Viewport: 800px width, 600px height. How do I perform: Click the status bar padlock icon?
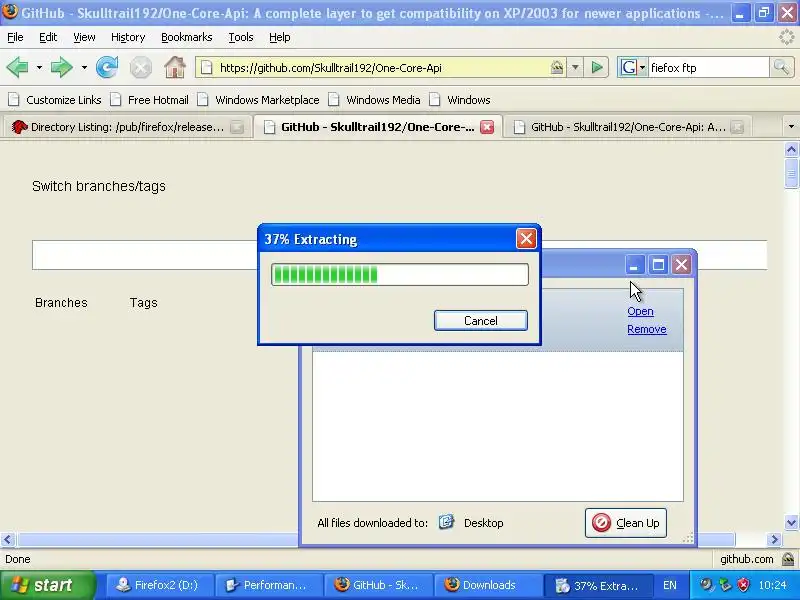point(788,559)
